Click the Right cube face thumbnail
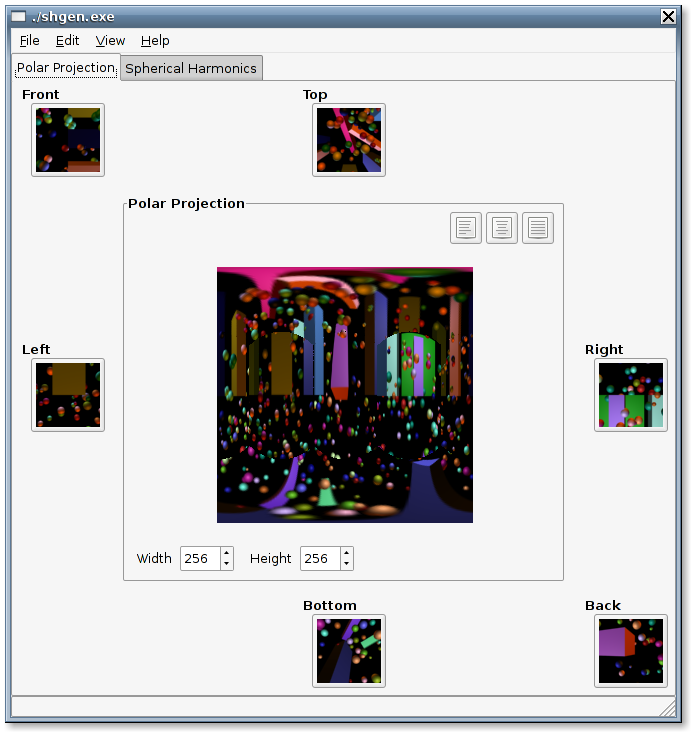 (631, 395)
